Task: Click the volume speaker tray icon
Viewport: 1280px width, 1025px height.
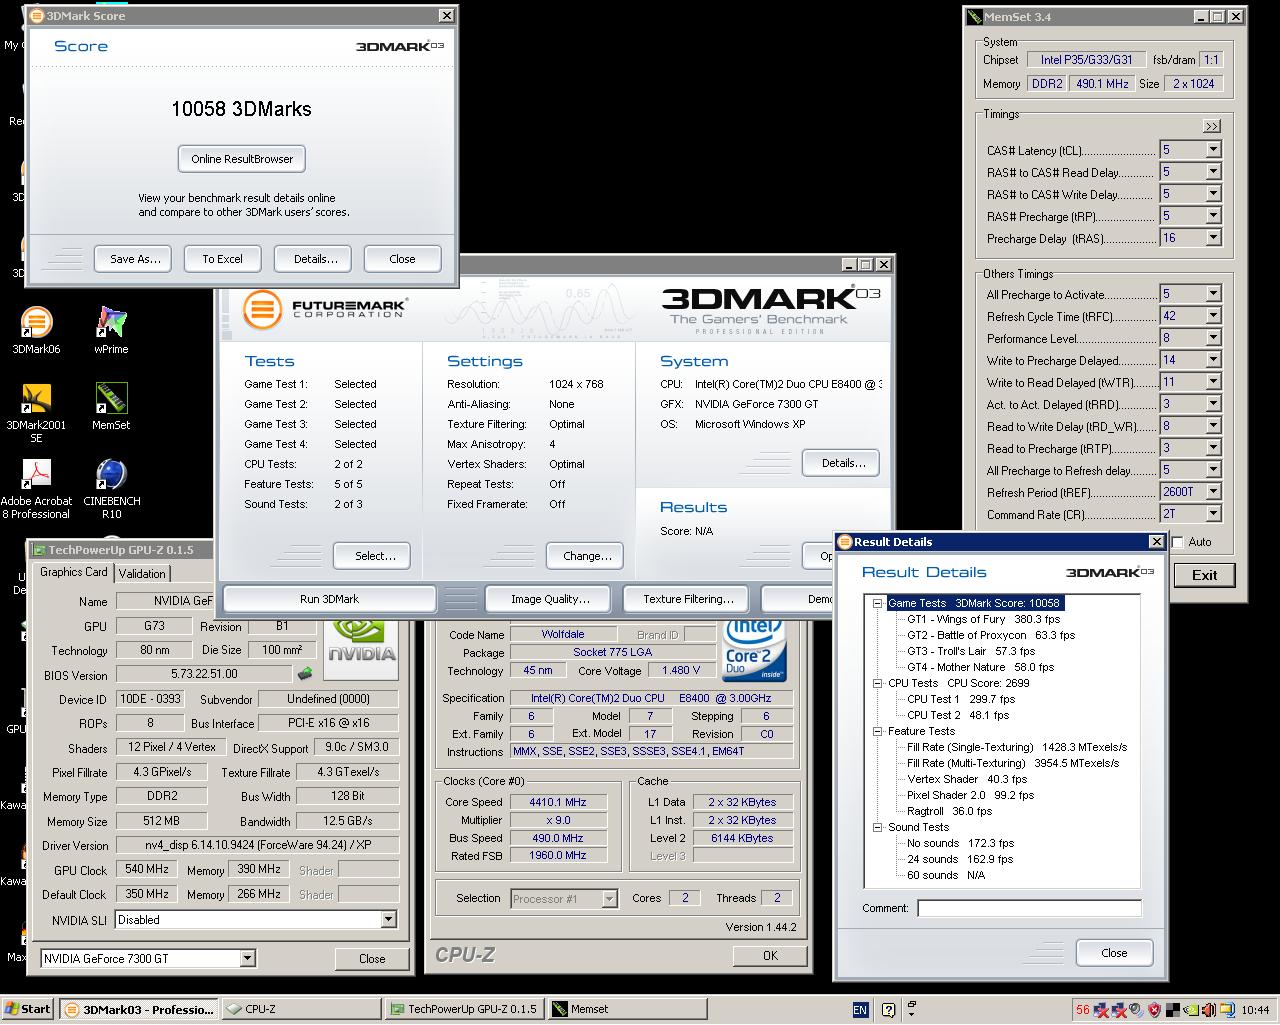Action: click(x=1208, y=1010)
